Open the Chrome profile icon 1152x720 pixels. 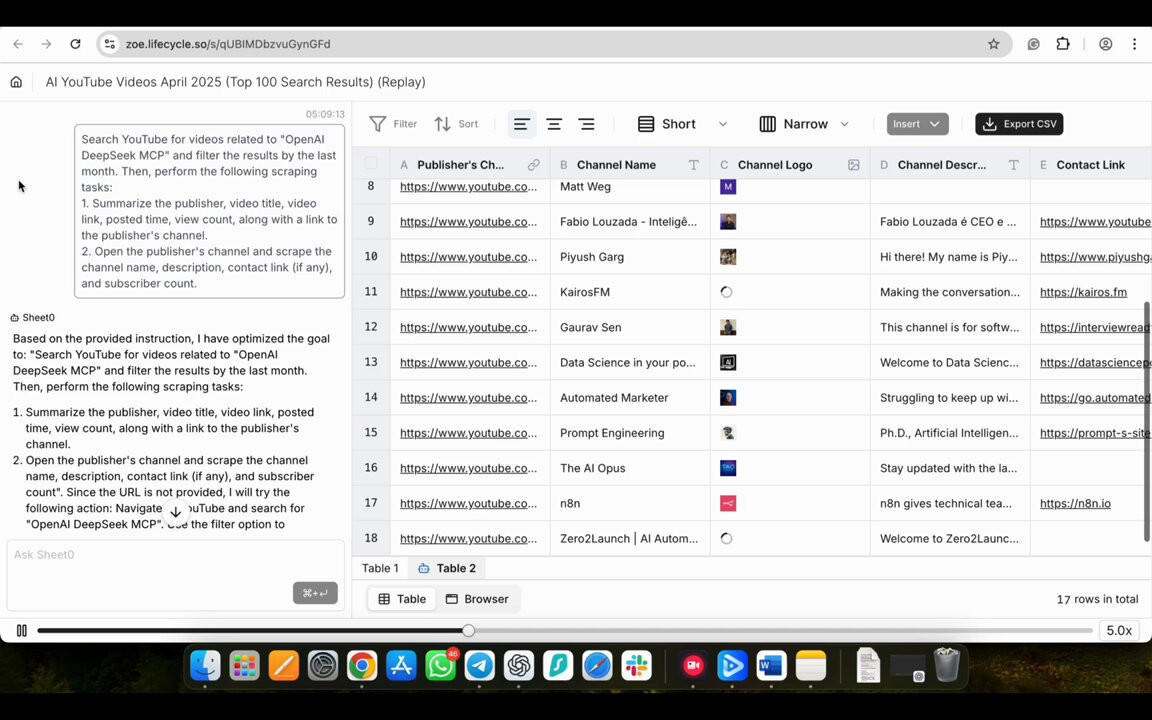point(1105,44)
